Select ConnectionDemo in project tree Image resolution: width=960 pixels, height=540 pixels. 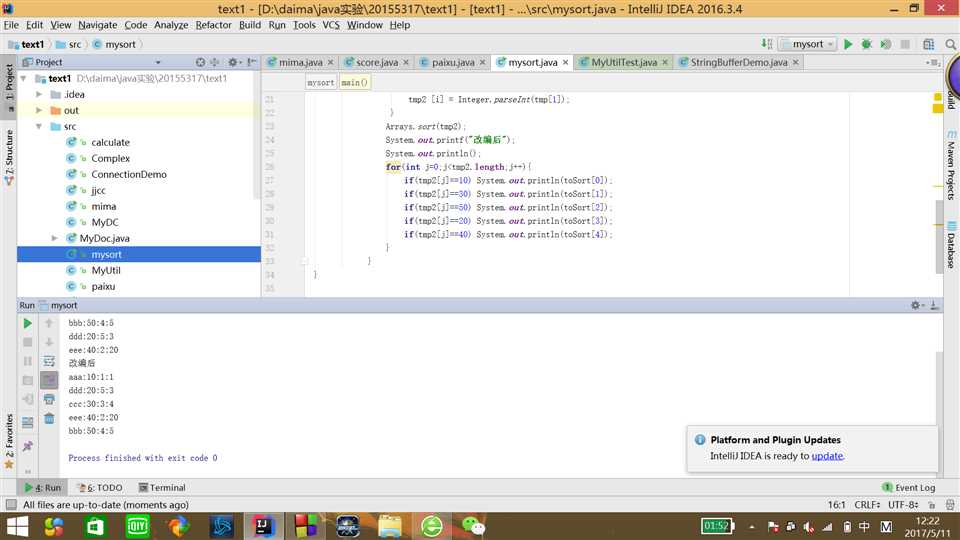pos(129,174)
